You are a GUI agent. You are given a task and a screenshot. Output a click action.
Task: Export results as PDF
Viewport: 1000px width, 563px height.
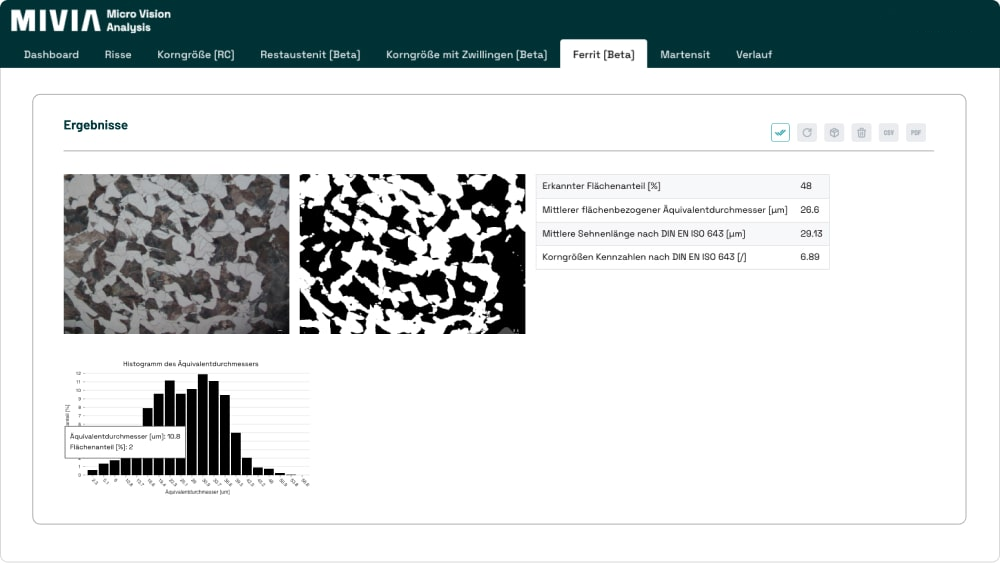[x=915, y=132]
